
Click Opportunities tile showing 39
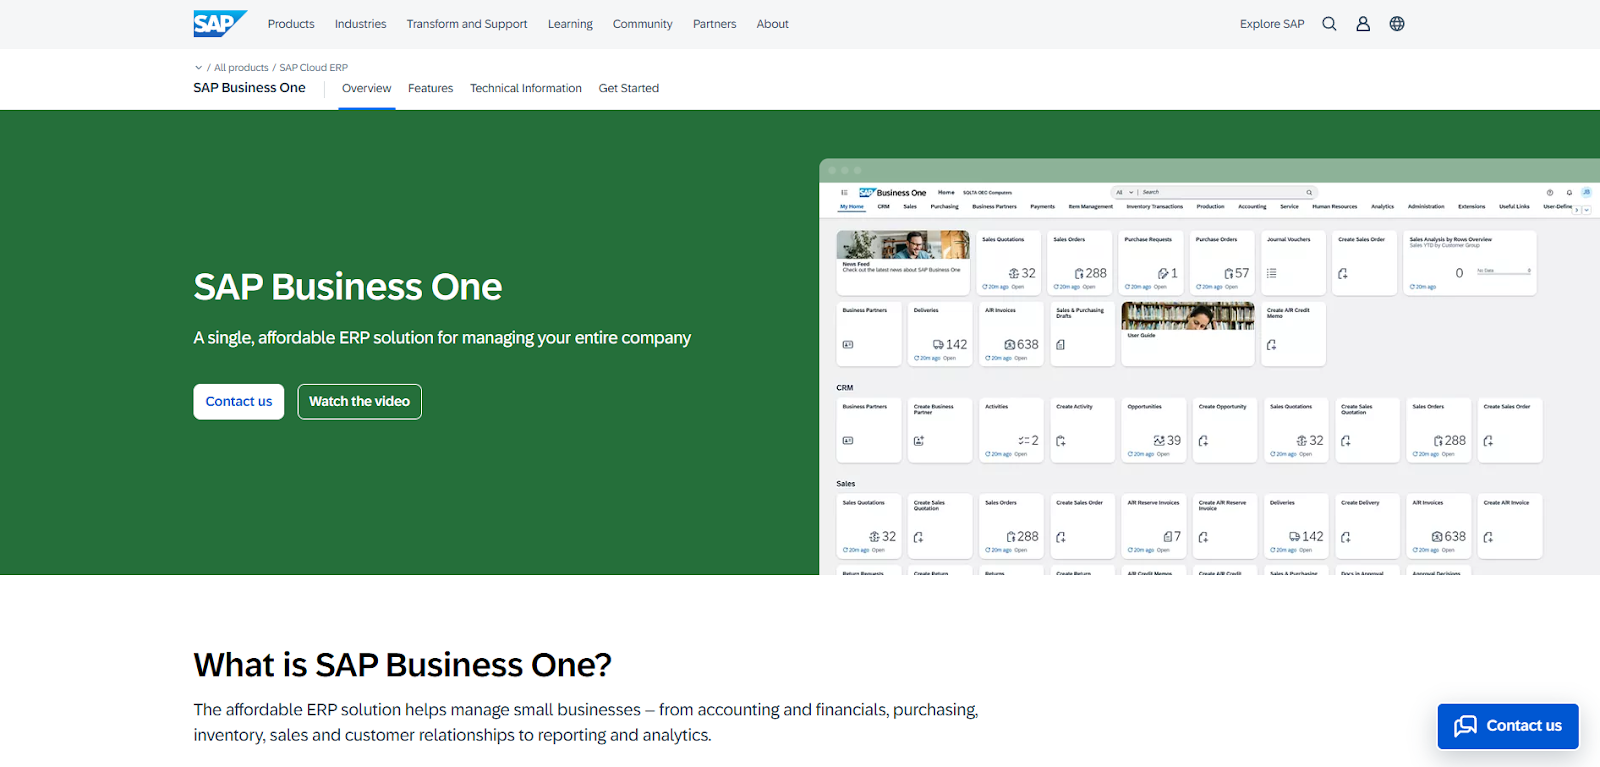(x=1154, y=430)
